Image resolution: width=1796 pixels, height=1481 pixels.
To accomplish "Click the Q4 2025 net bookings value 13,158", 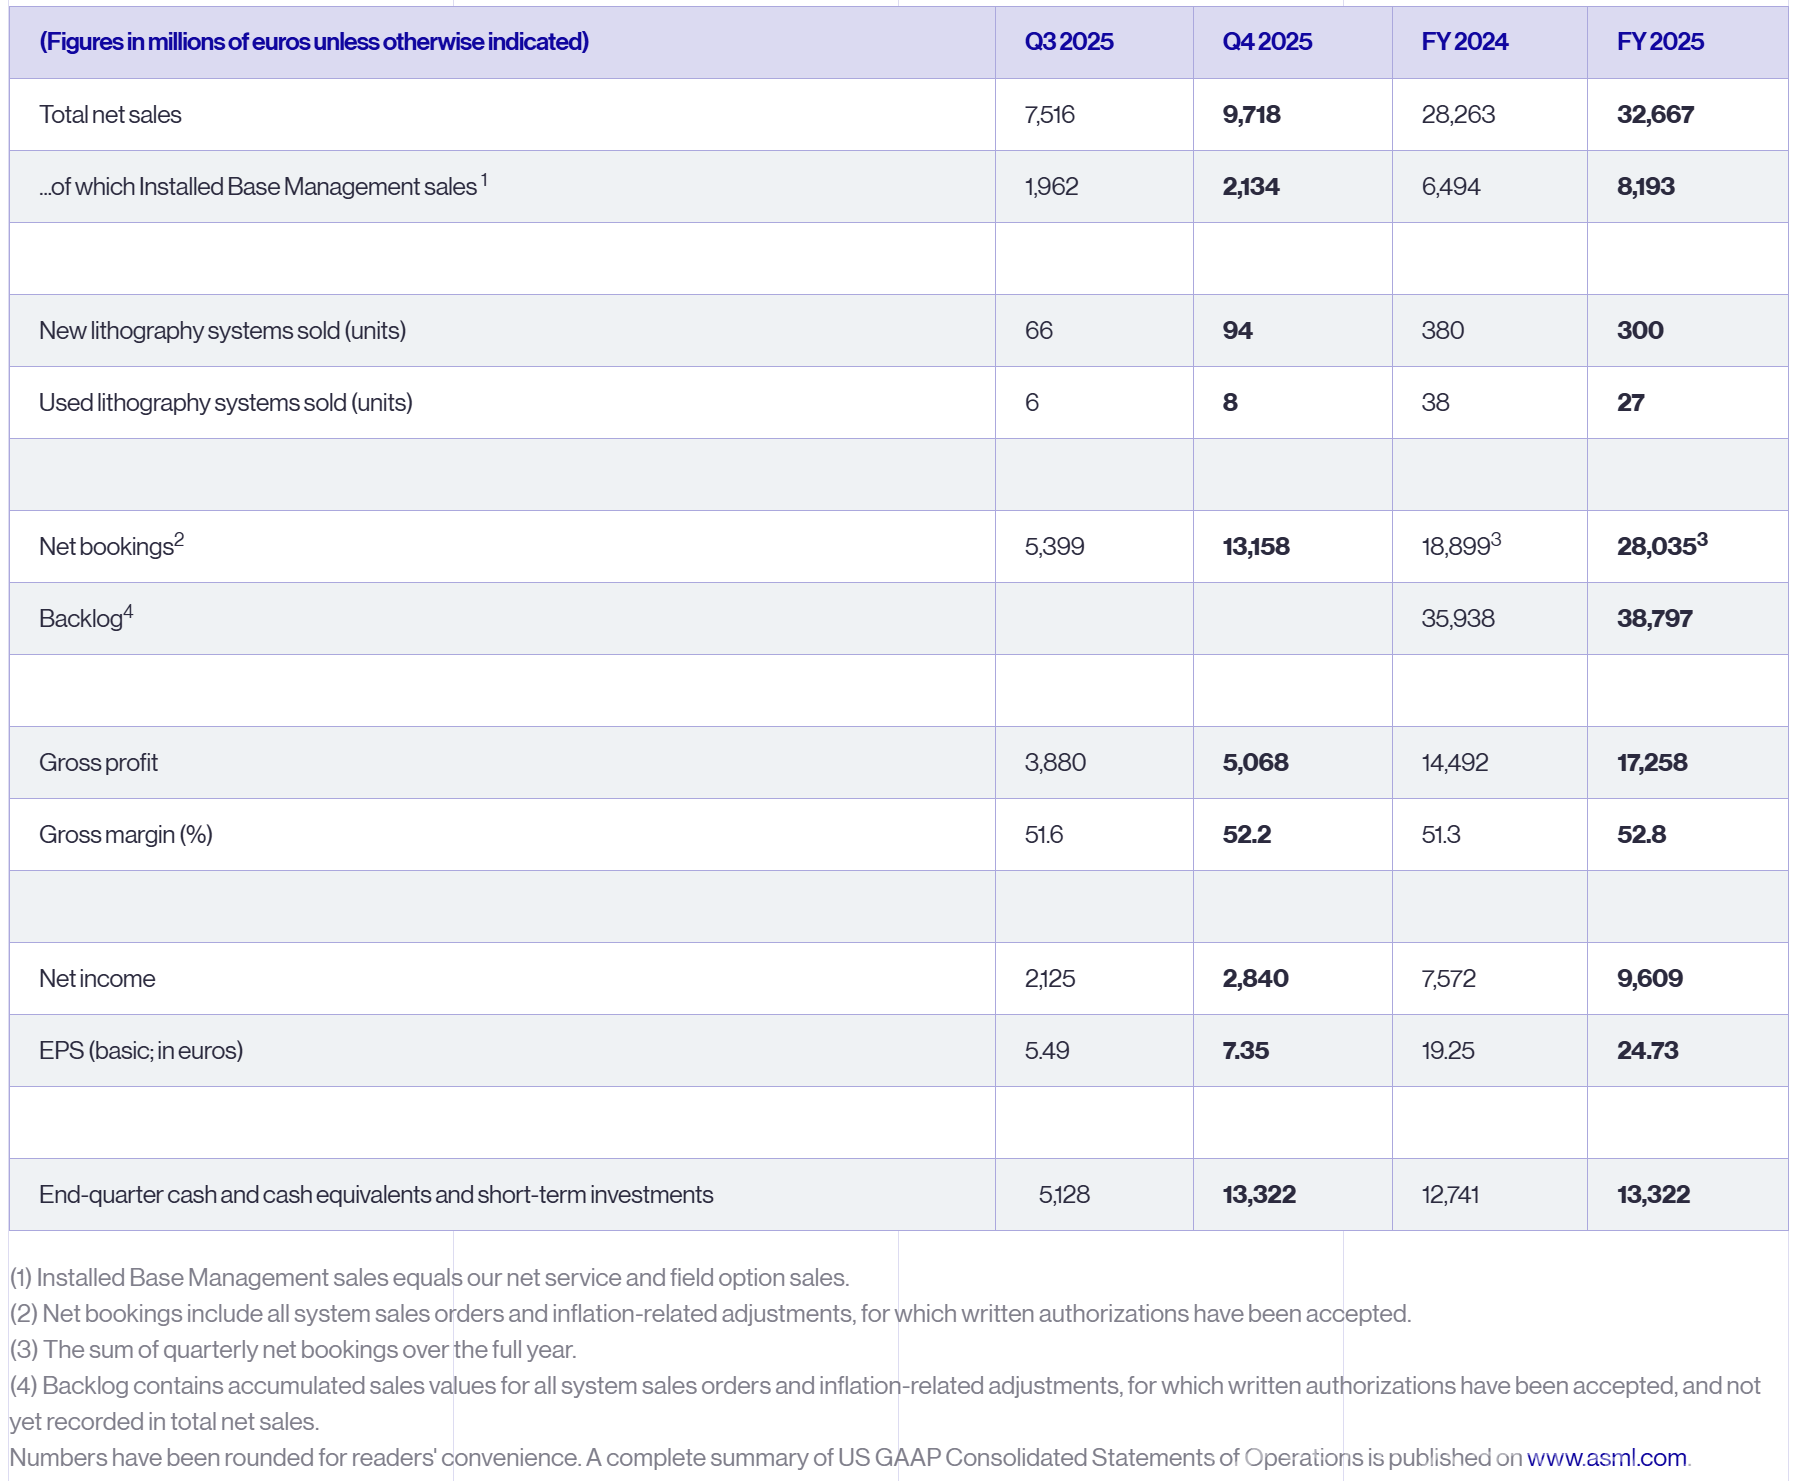I will click(x=1255, y=547).
